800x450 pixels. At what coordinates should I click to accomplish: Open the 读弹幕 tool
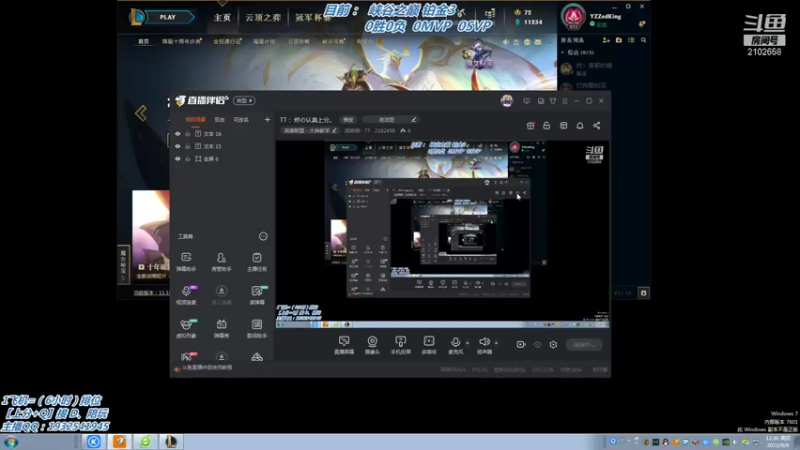tap(257, 295)
